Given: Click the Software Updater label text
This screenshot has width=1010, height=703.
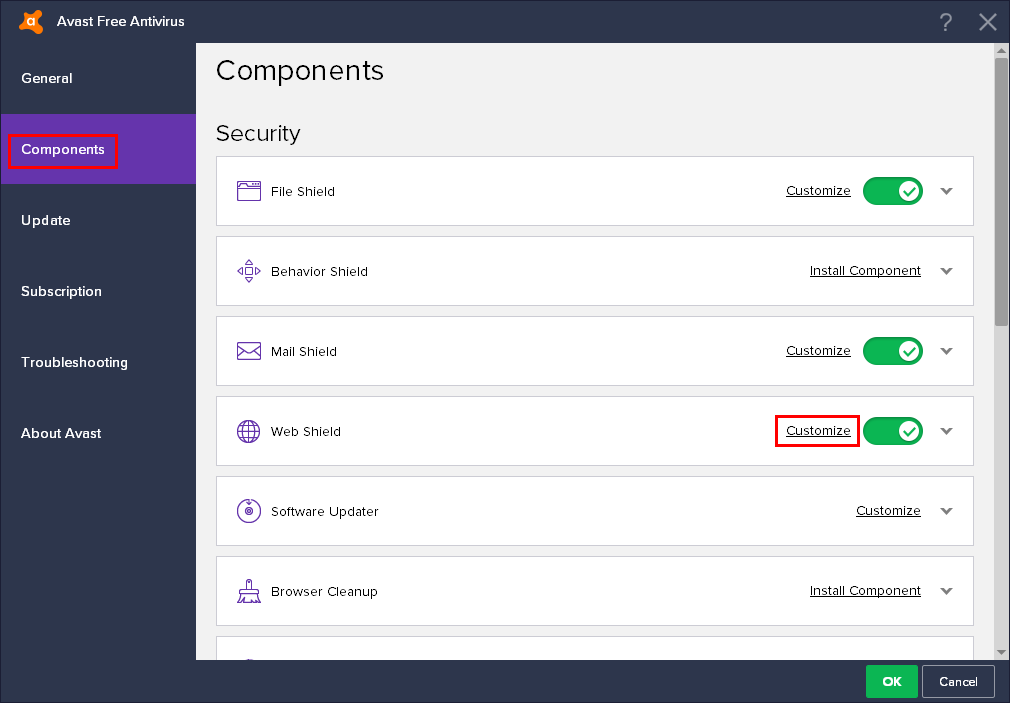Looking at the screenshot, I should (x=325, y=511).
